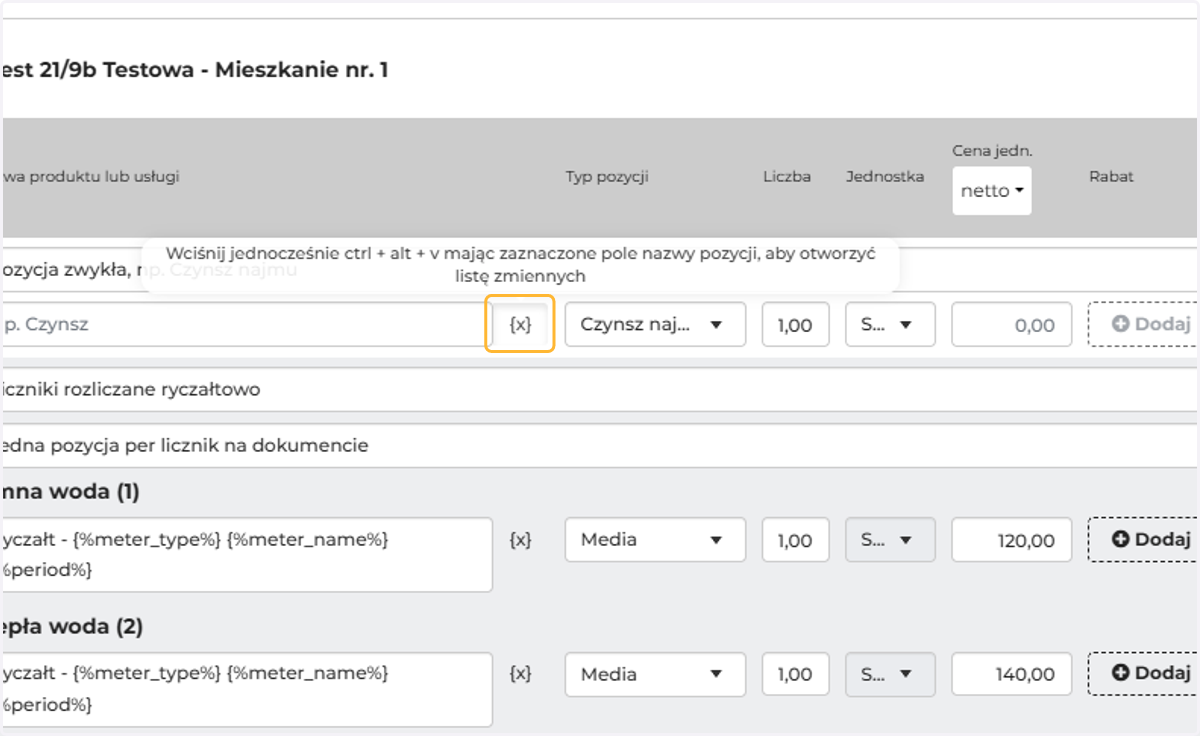The height and width of the screenshot is (736, 1200).
Task: Click 'Rabat' column header
Action: (1111, 176)
